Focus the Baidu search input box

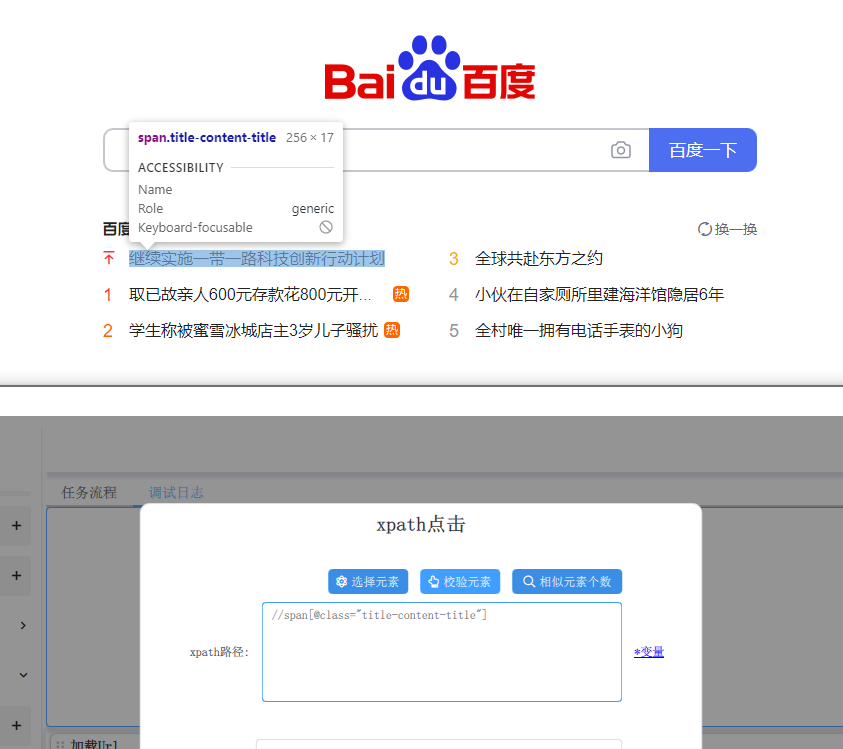pyautogui.click(x=376, y=150)
